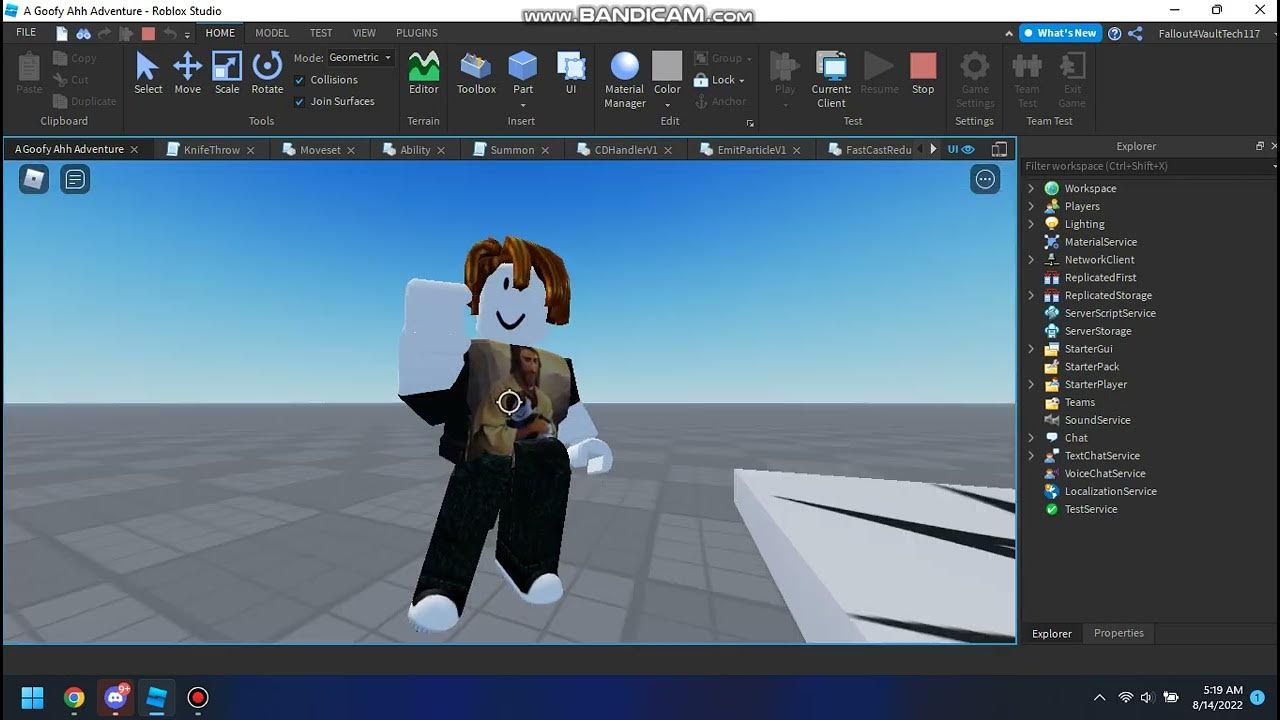Toggle the Collisions checkbox
The image size is (1280, 720).
[x=300, y=80]
